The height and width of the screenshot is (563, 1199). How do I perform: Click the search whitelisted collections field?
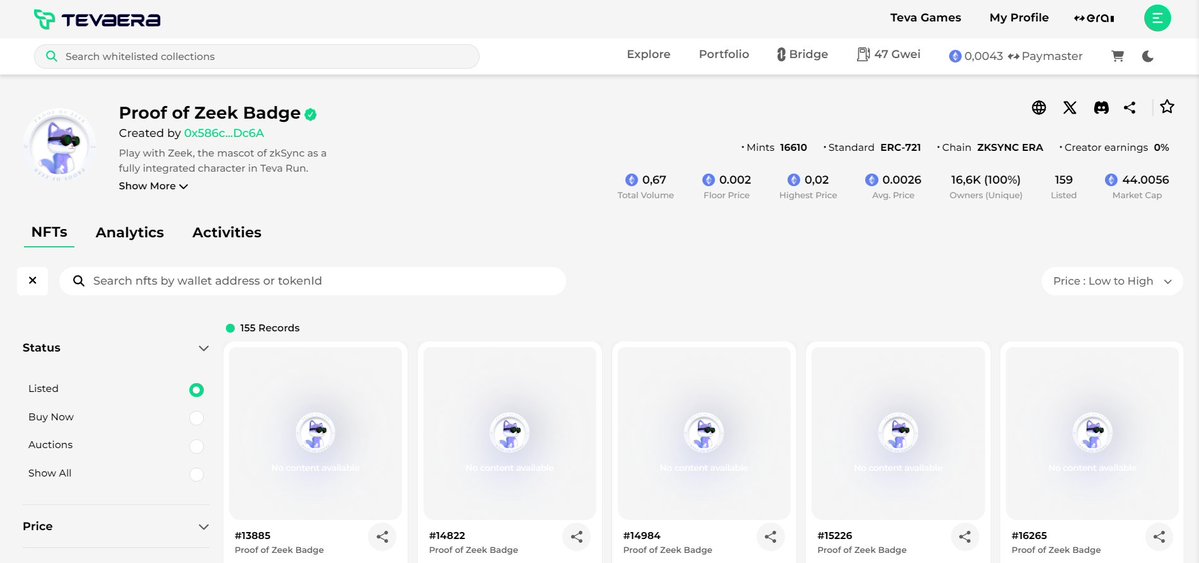point(256,57)
